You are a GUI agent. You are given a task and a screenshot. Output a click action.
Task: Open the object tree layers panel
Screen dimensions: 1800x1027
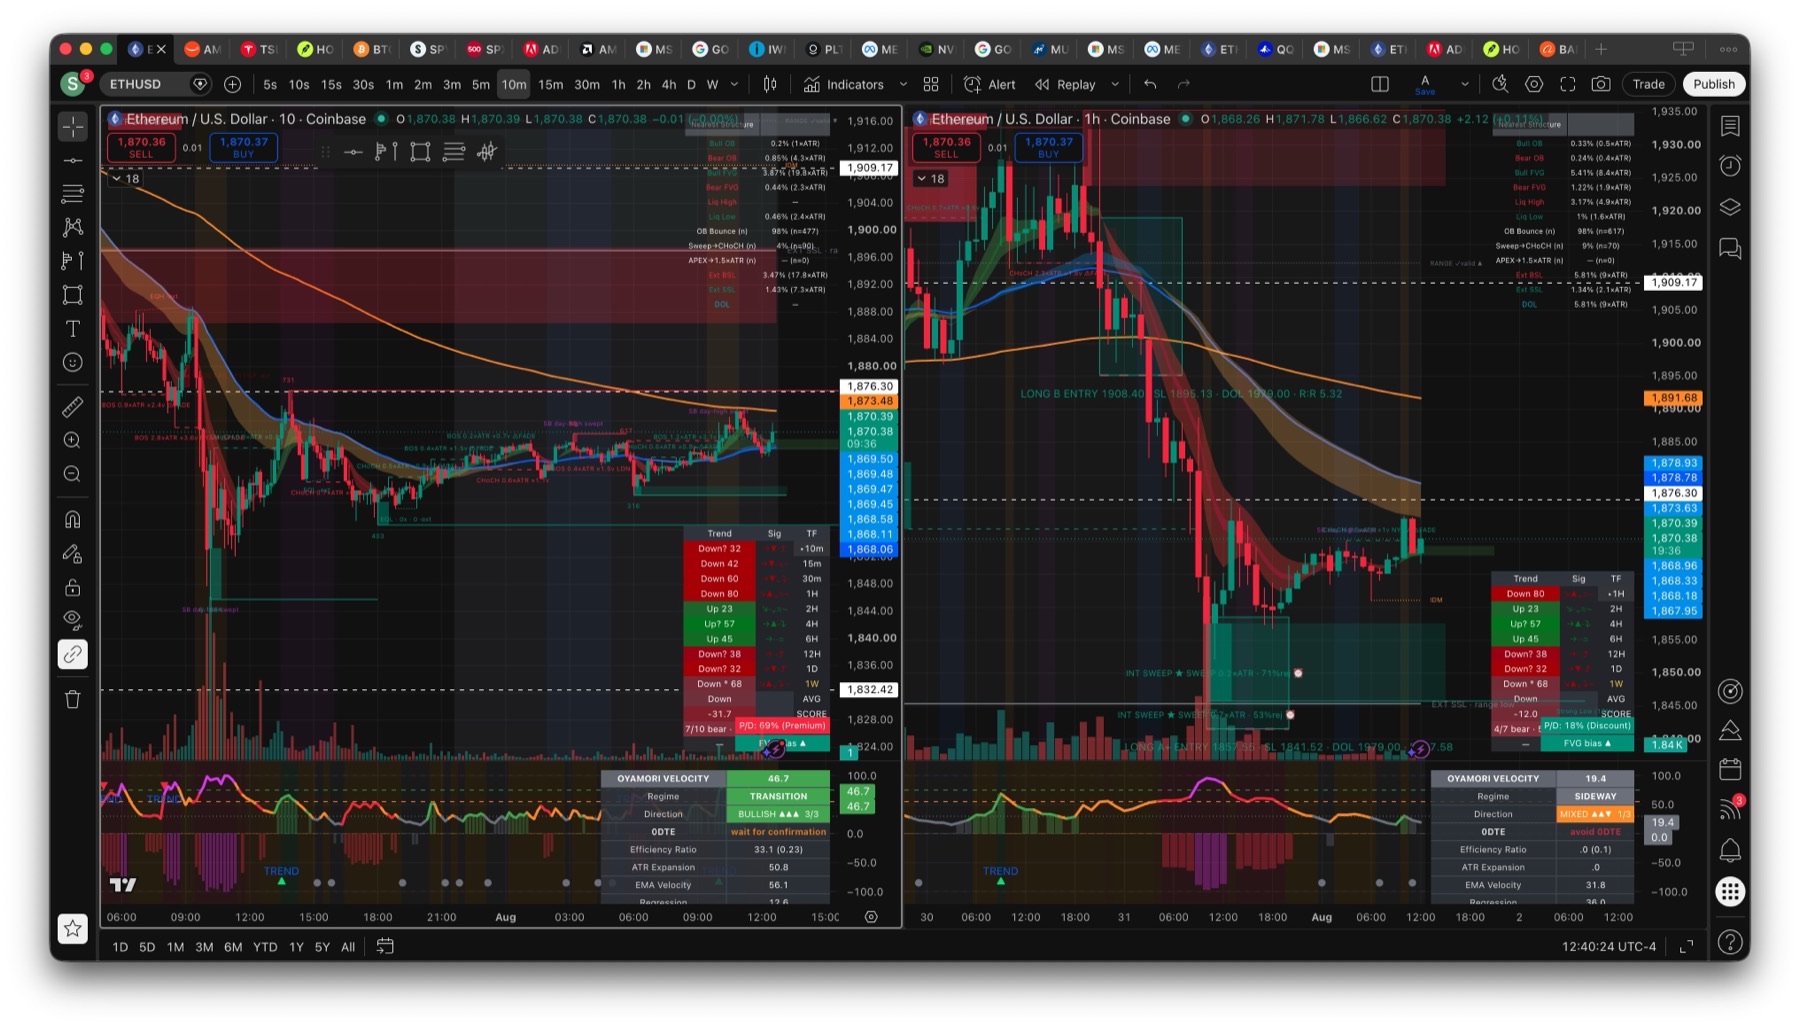tap(1730, 207)
